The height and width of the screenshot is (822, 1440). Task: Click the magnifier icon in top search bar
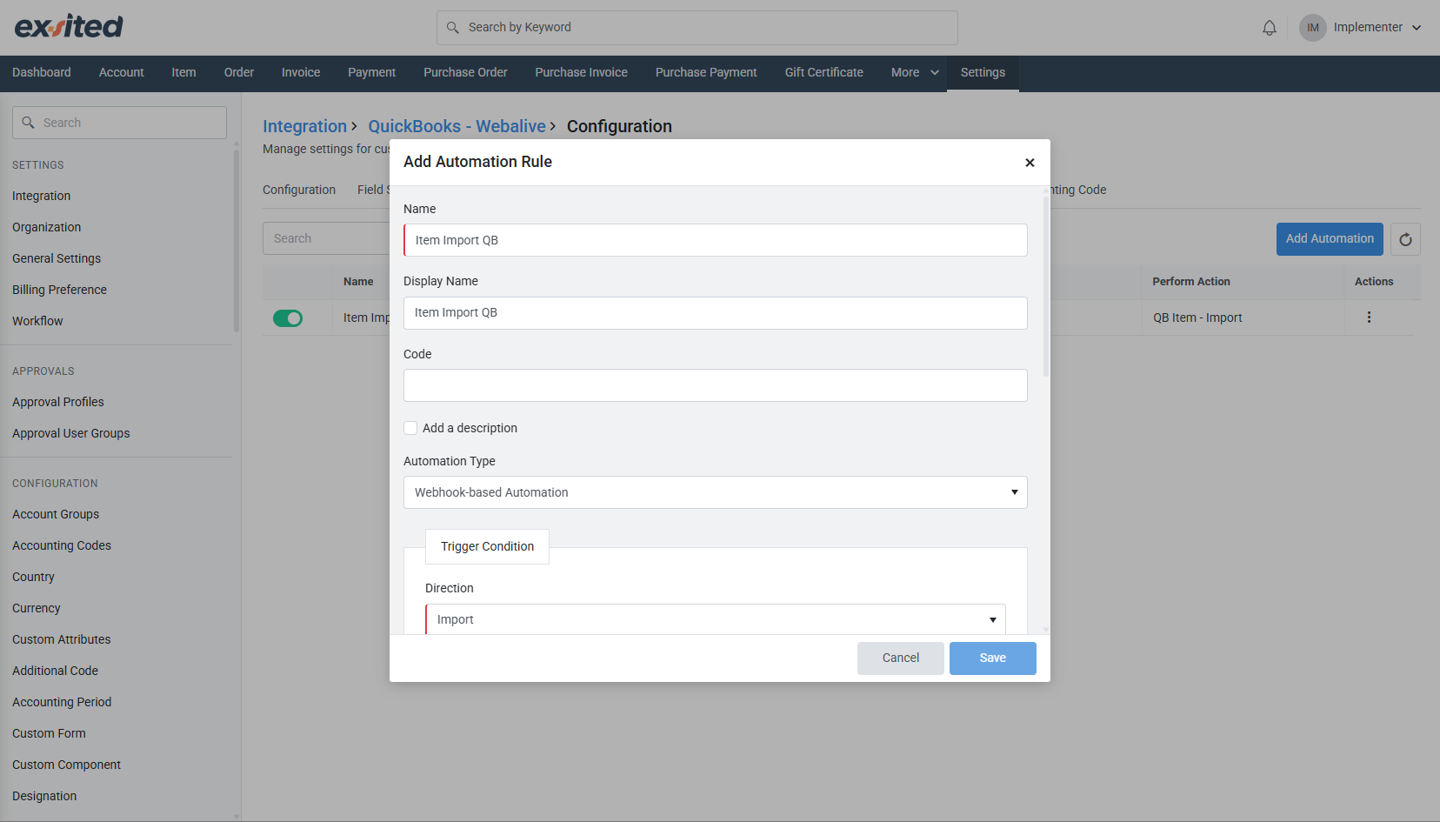[x=453, y=28]
